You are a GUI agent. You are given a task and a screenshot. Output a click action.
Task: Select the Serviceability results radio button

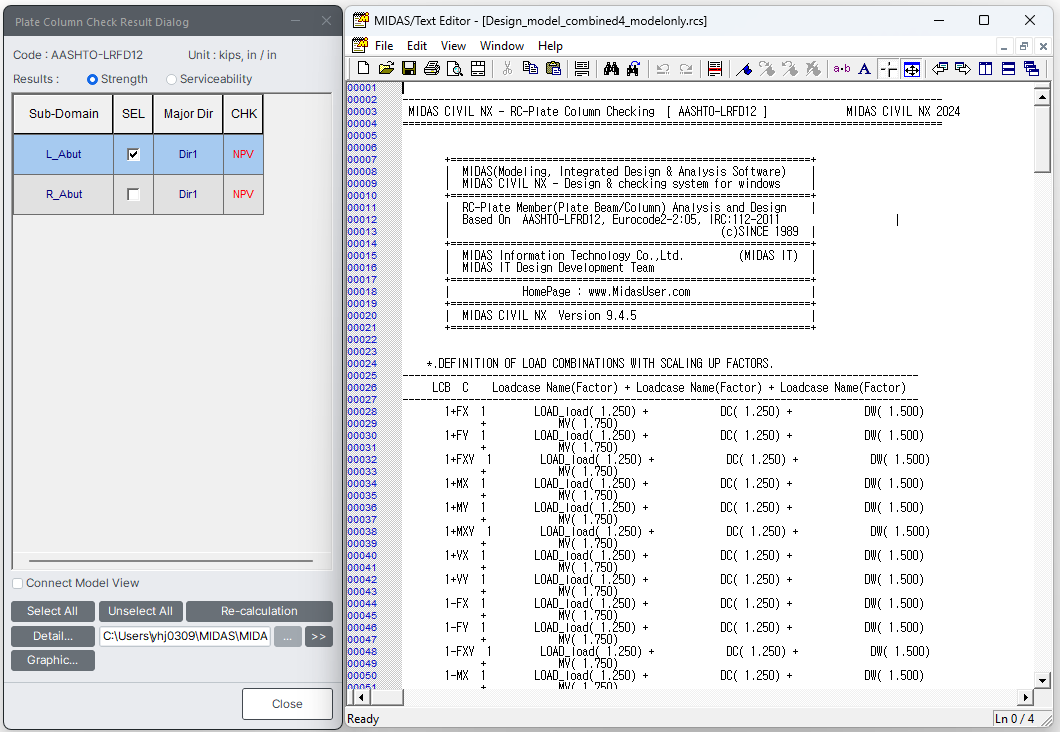[x=172, y=79]
